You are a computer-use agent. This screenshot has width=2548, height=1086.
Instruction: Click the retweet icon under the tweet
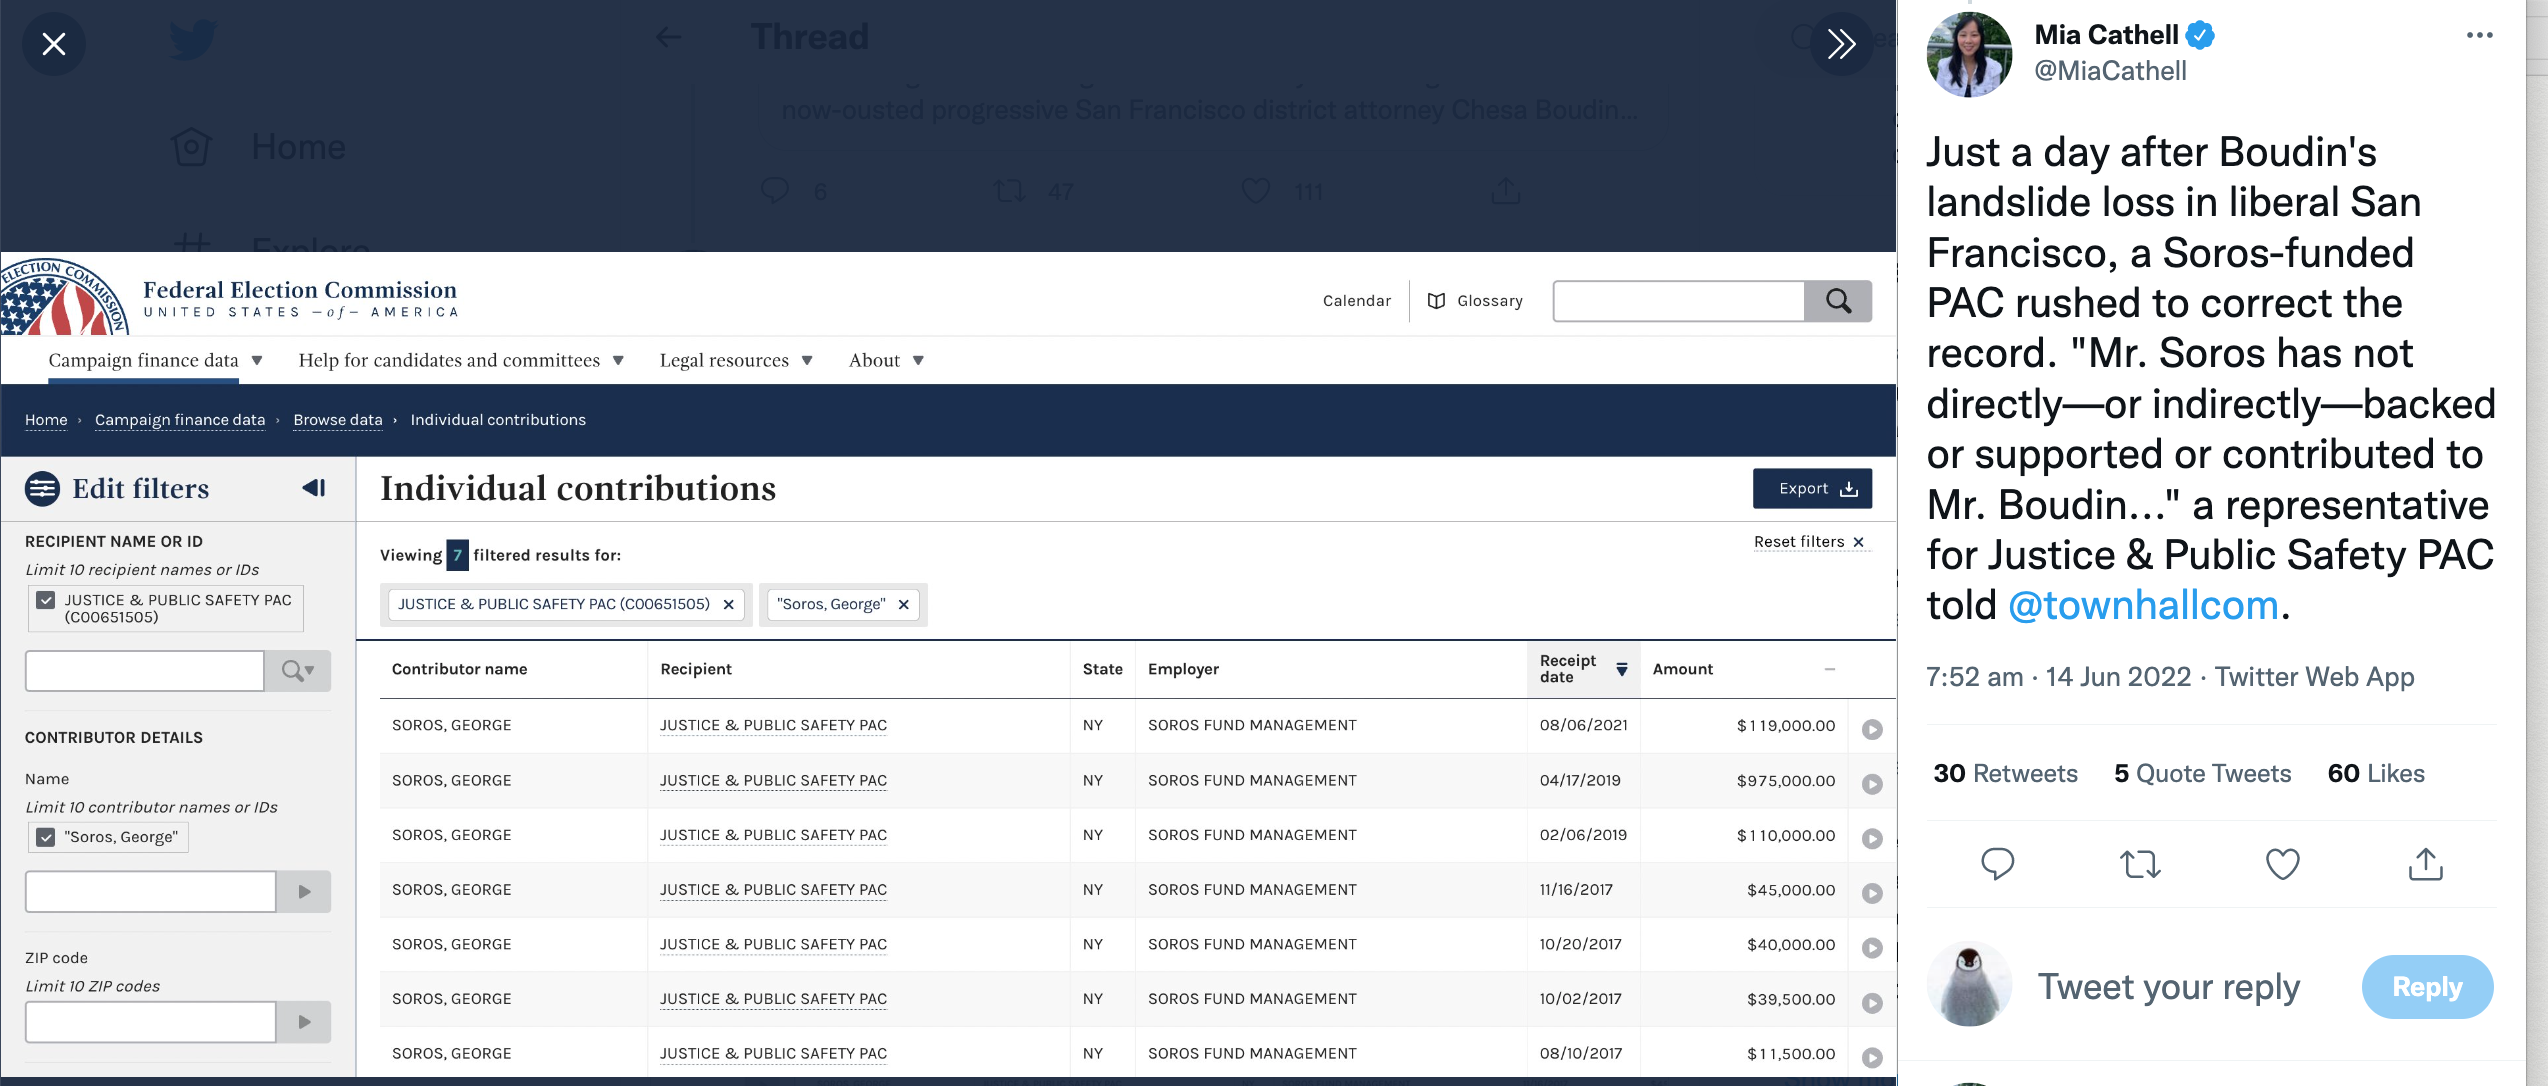pyautogui.click(x=2140, y=864)
